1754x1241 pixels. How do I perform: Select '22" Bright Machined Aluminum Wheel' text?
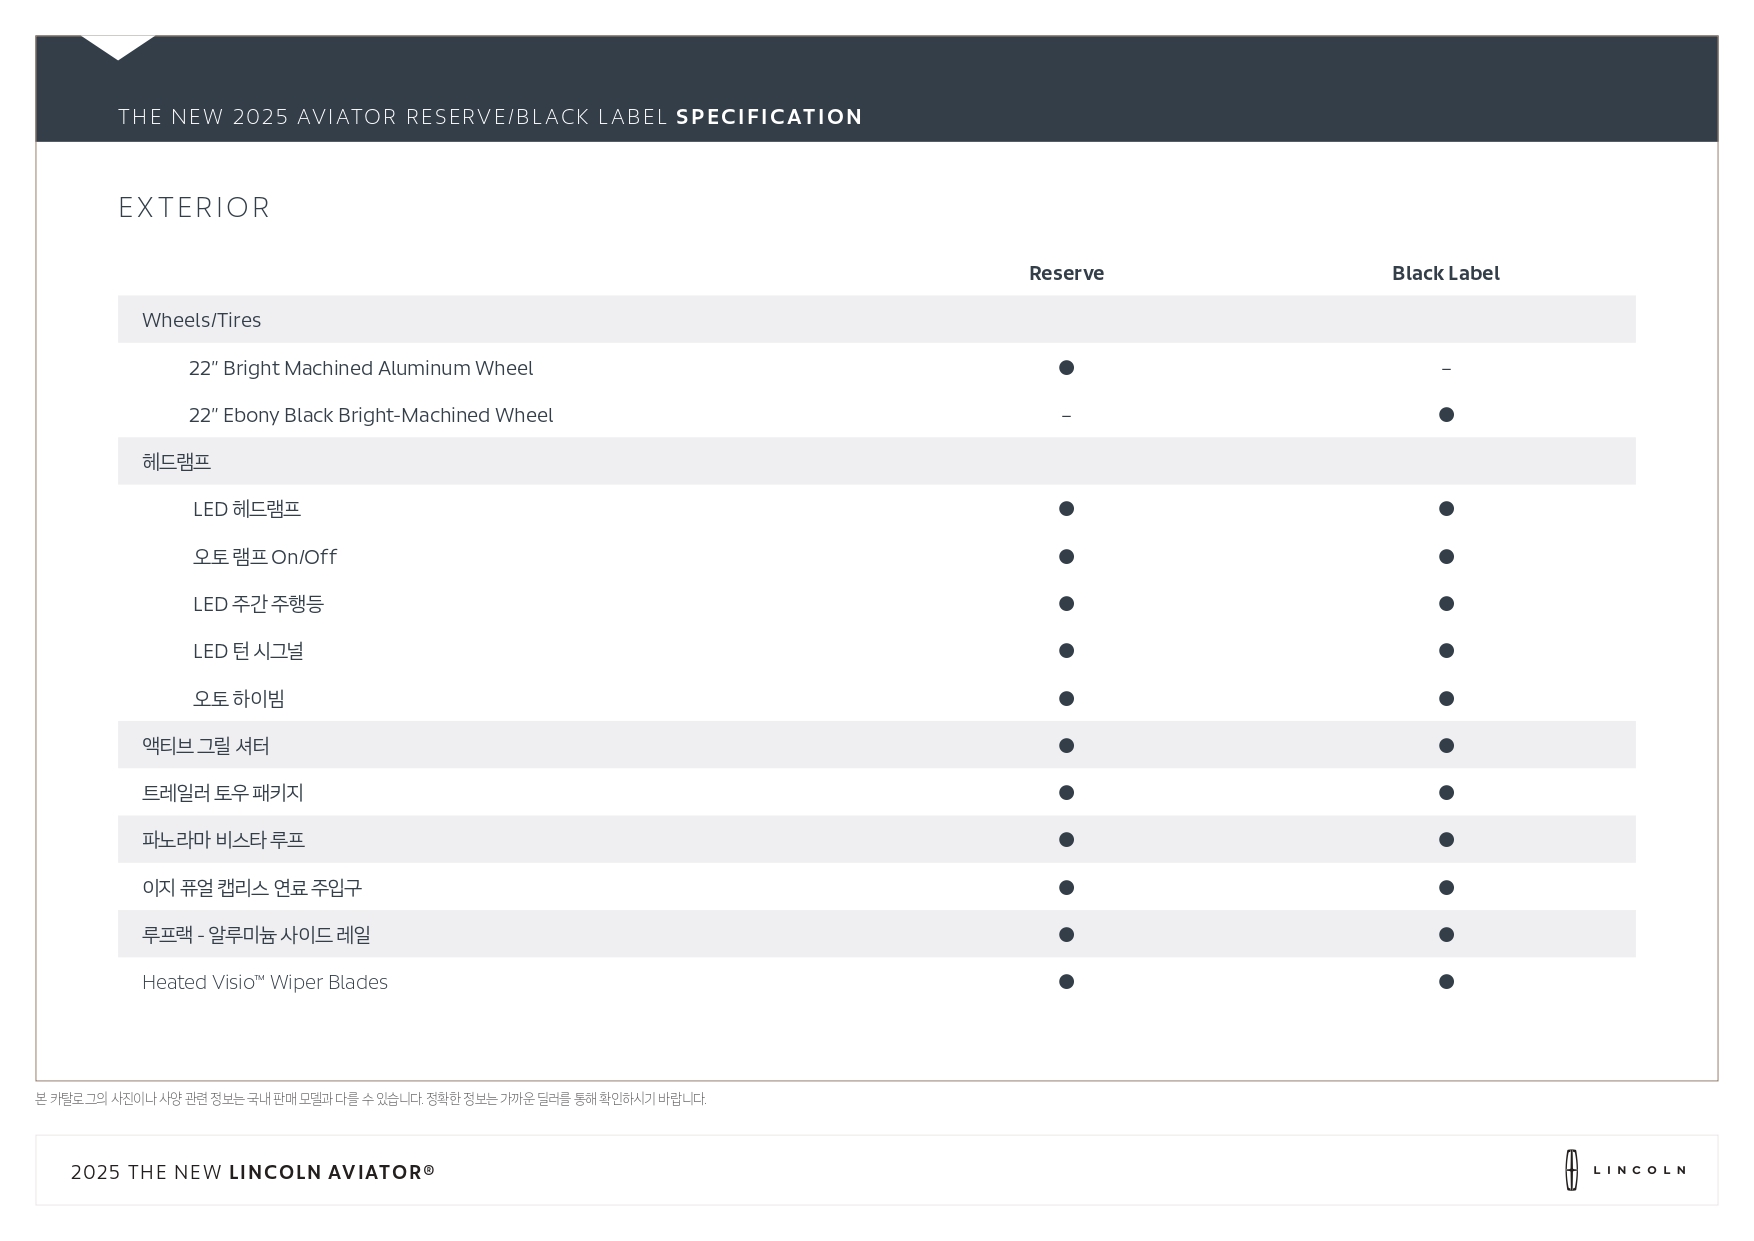[361, 368]
